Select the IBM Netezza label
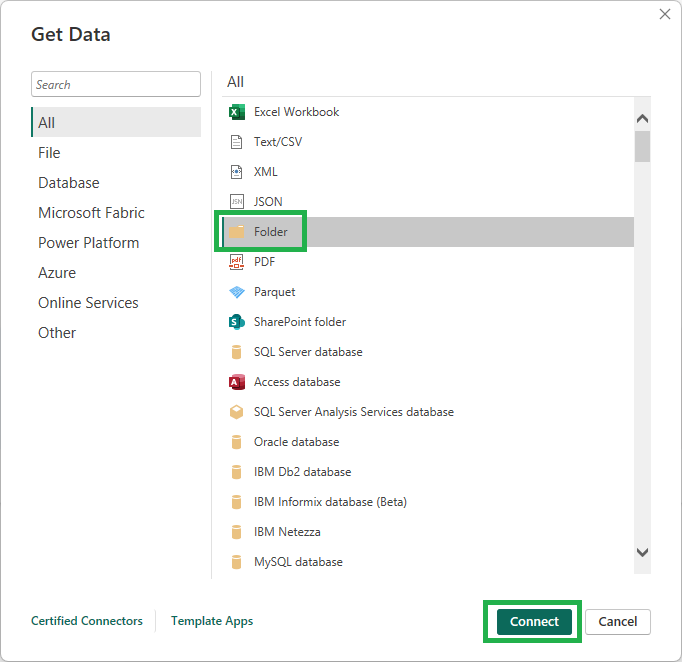Image resolution: width=682 pixels, height=662 pixels. point(287,532)
